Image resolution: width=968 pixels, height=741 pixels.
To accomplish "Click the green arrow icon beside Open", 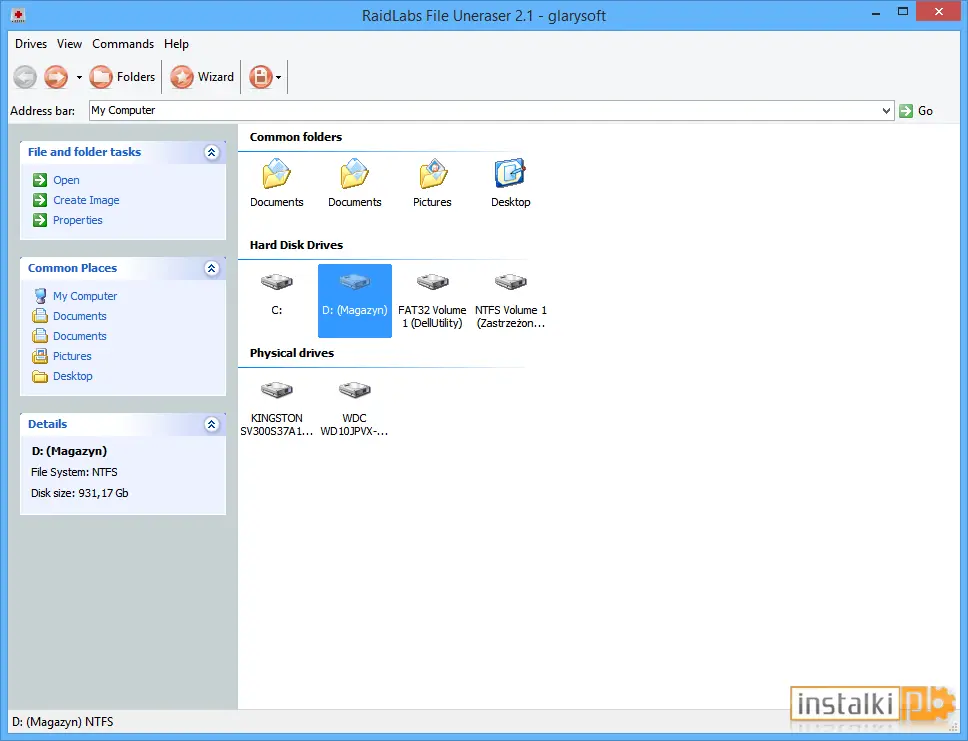I will [40, 180].
